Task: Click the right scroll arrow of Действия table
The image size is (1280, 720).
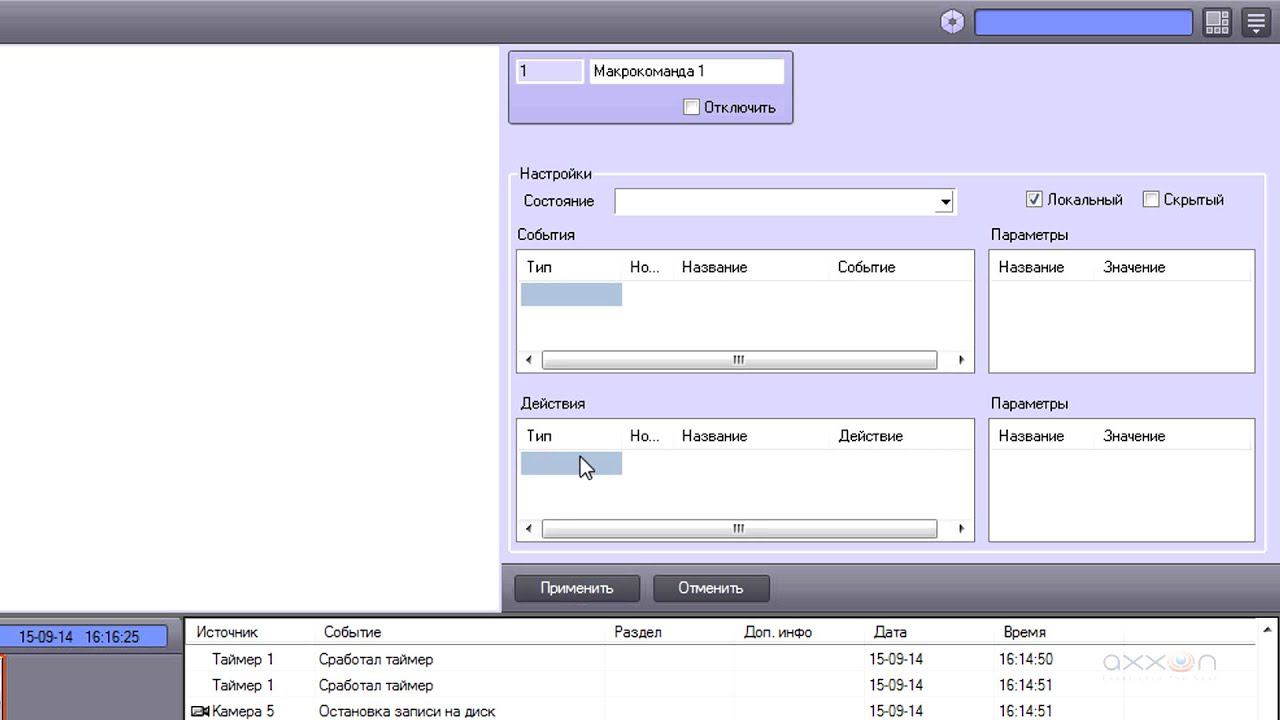Action: tap(961, 529)
